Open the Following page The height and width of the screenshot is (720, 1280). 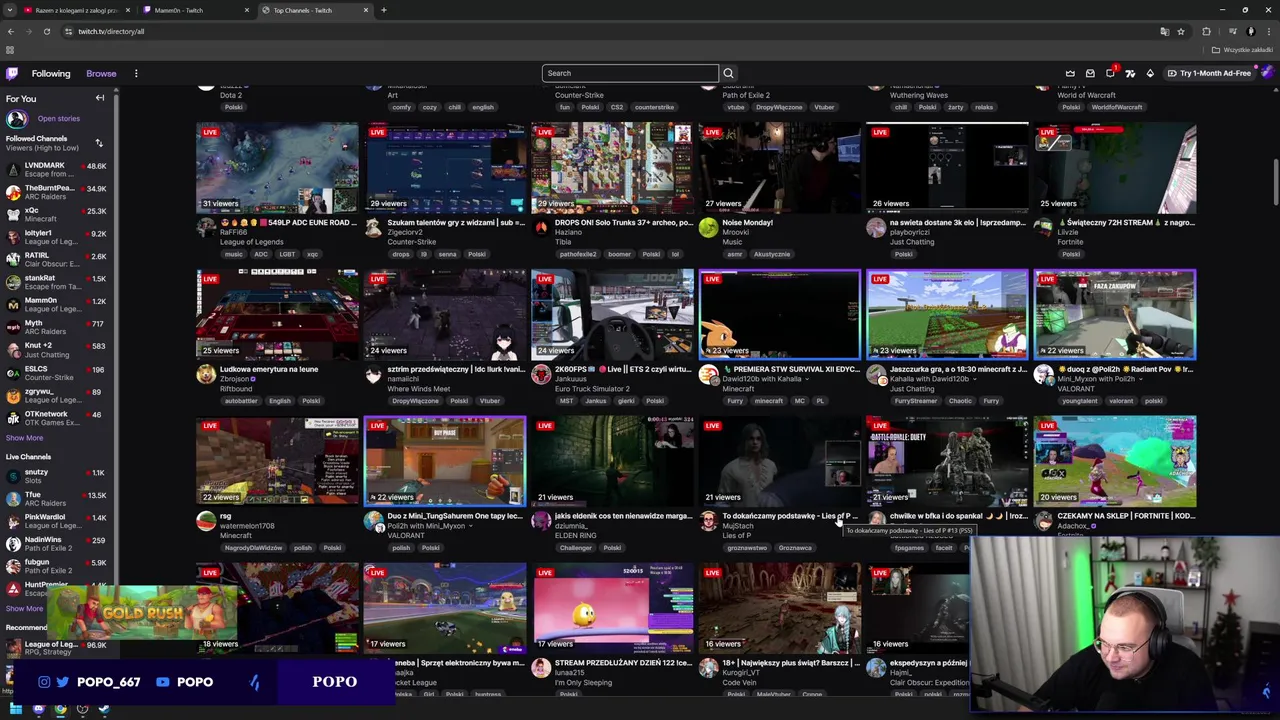click(51, 73)
